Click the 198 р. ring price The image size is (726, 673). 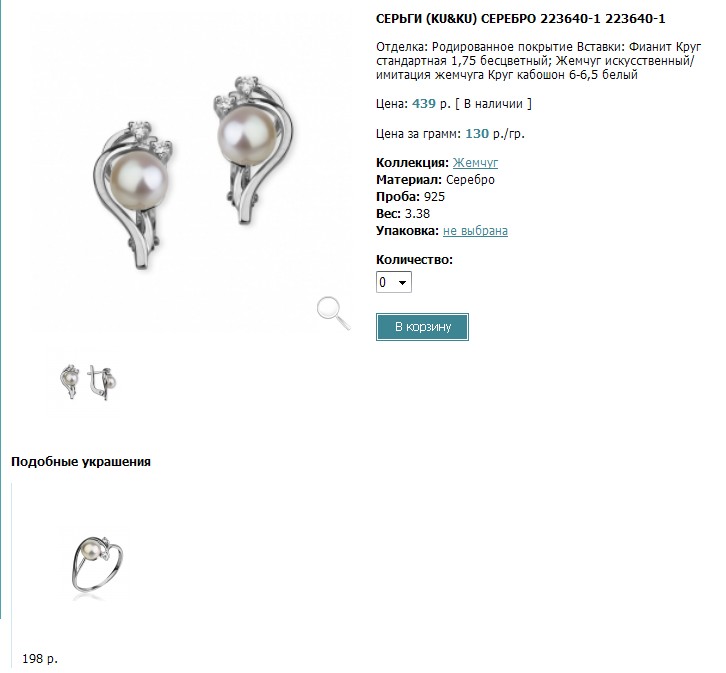coord(40,658)
